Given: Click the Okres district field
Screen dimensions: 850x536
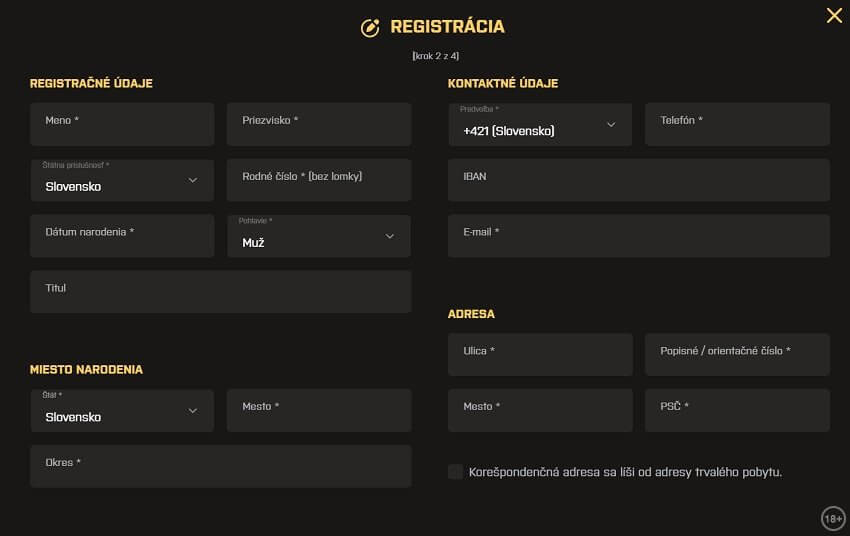Looking at the screenshot, I should 220,467.
